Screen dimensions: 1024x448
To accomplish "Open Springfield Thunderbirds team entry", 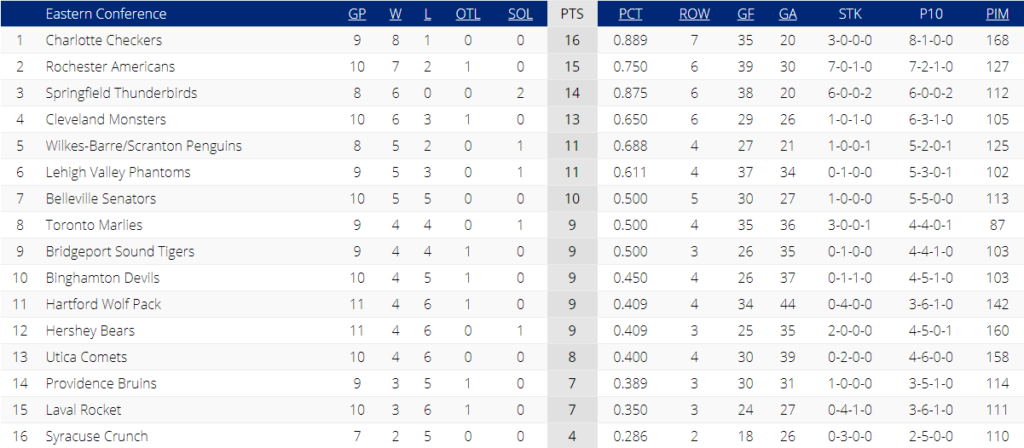I will coord(121,93).
